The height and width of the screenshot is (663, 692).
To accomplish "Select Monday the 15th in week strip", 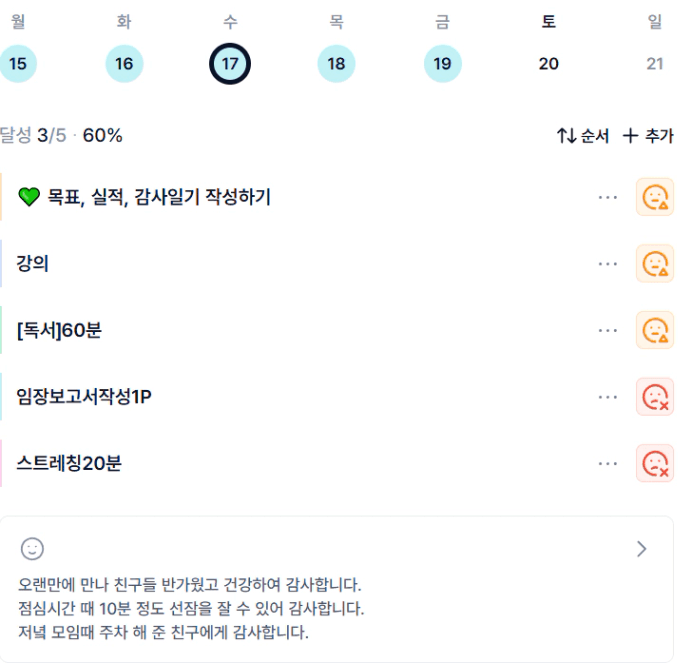I will point(18,64).
